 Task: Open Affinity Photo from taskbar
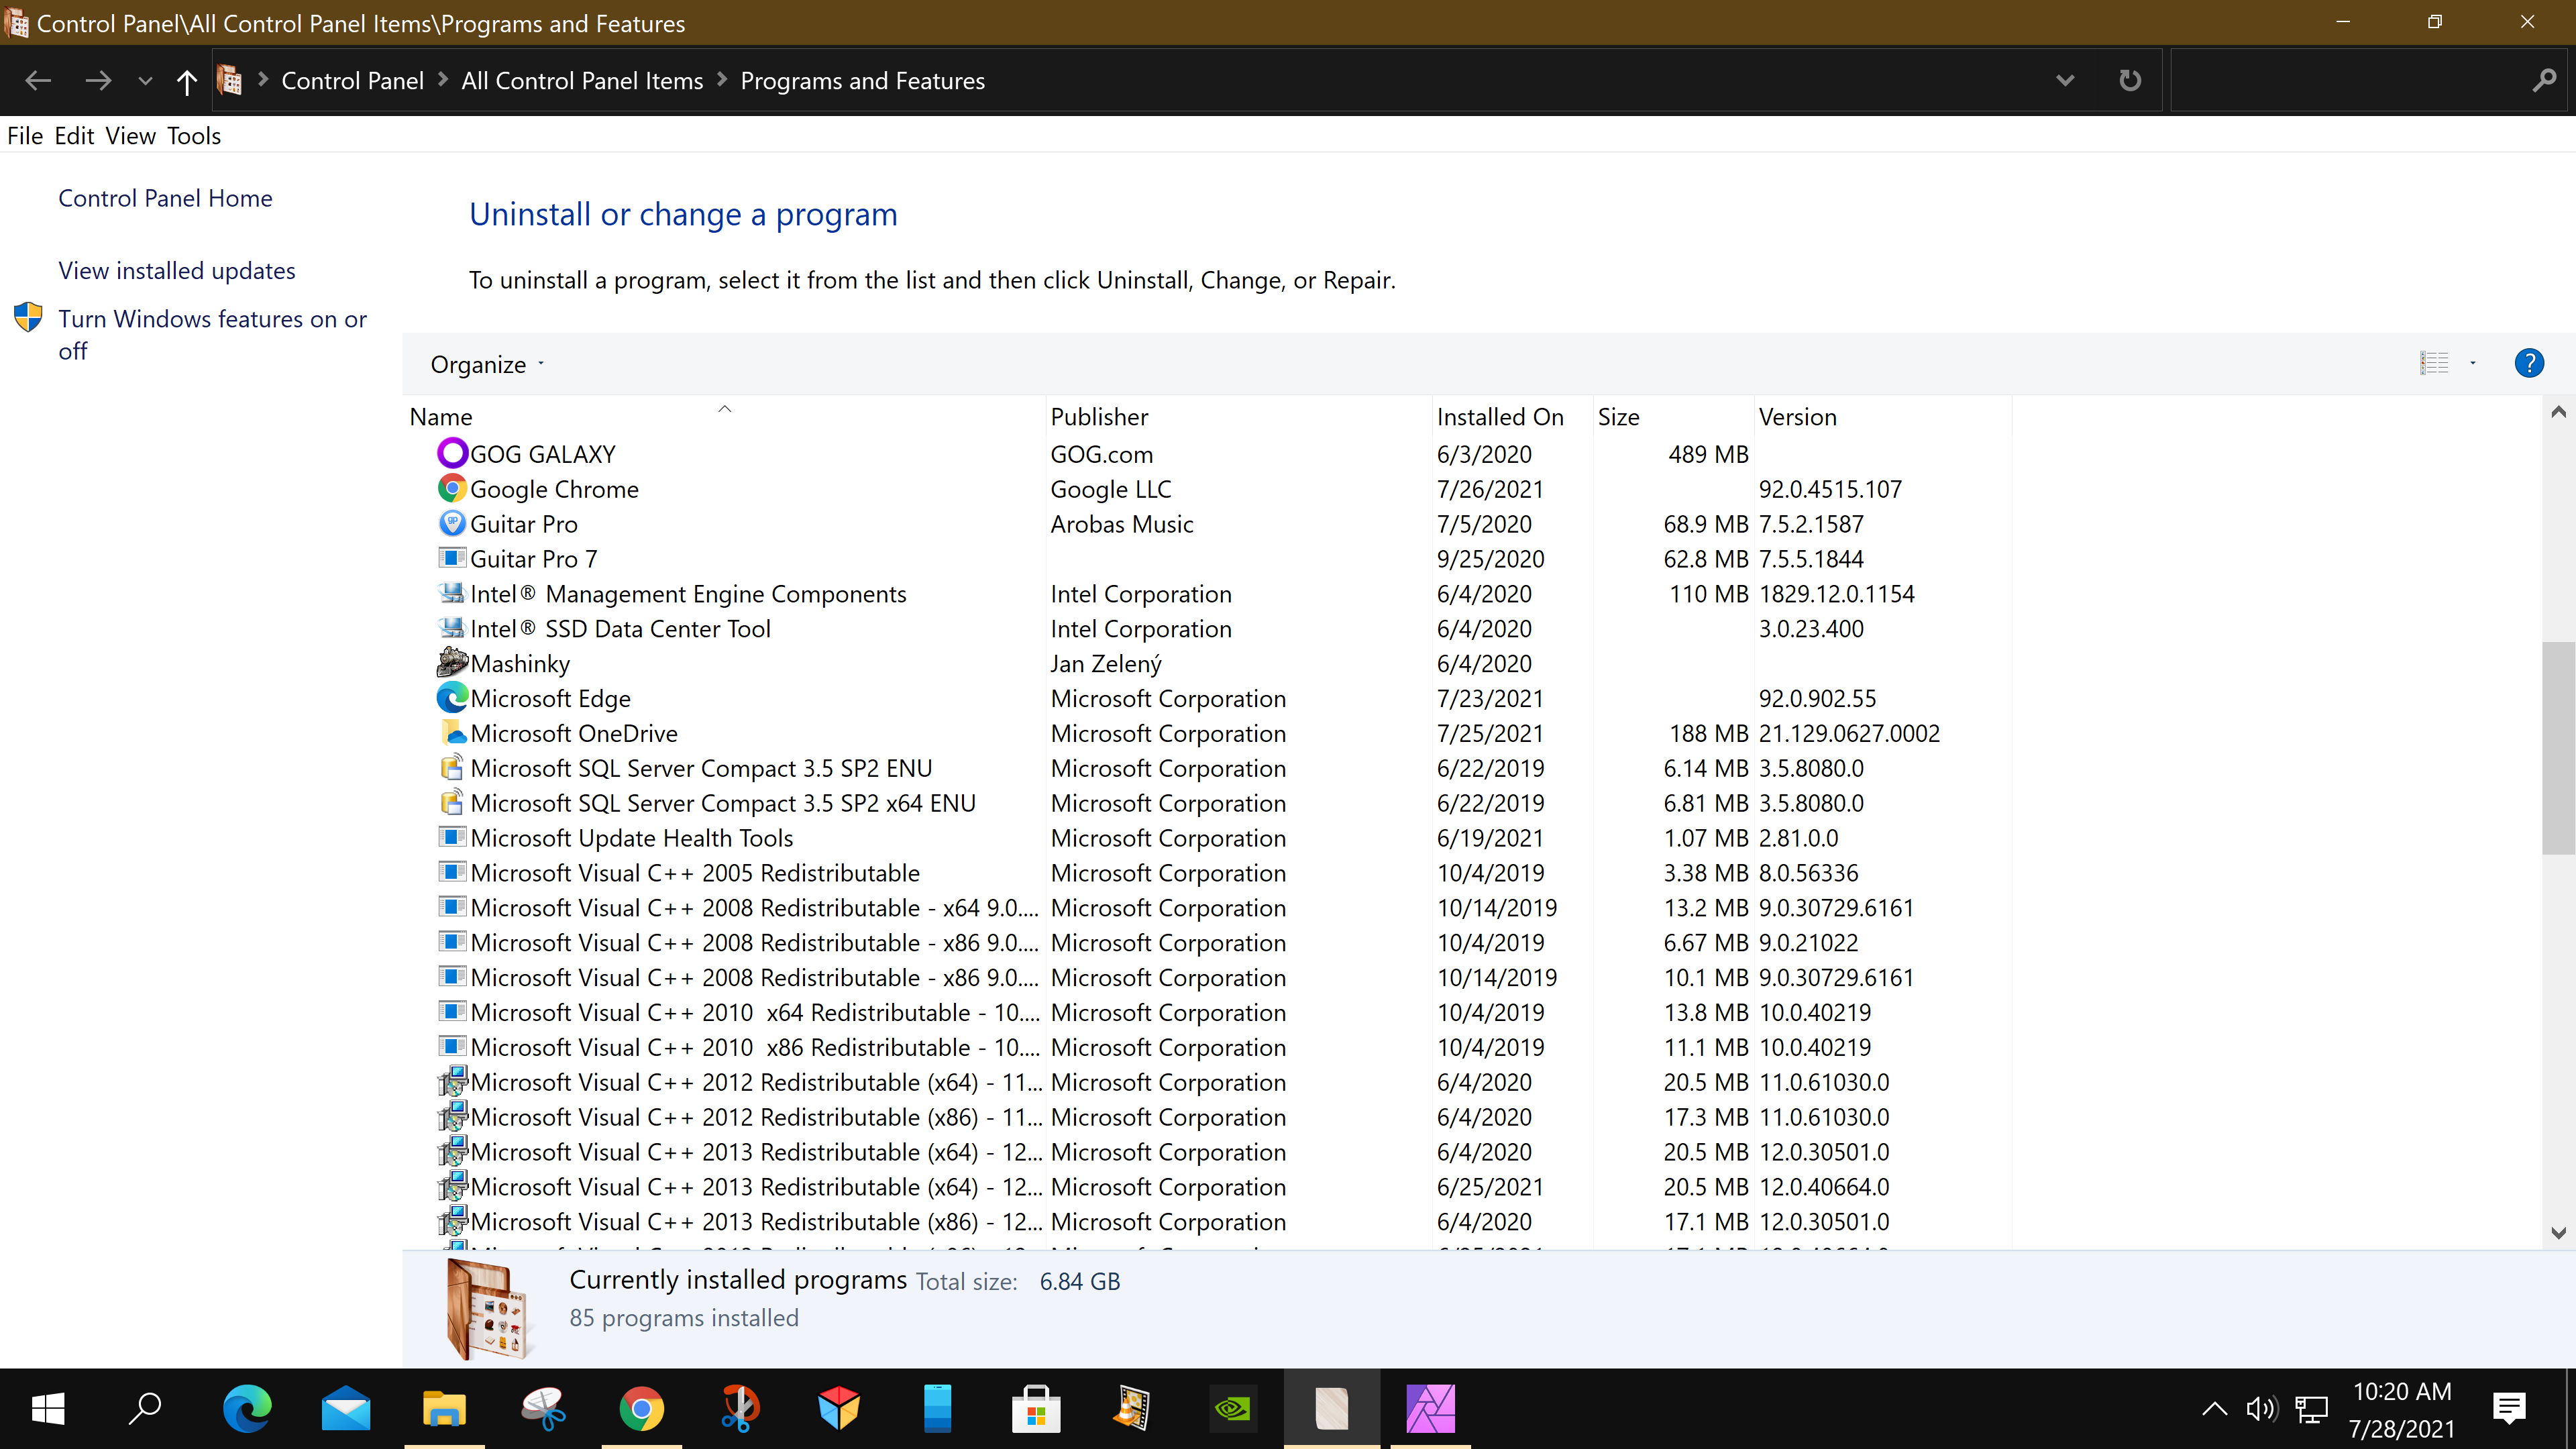point(1430,1409)
